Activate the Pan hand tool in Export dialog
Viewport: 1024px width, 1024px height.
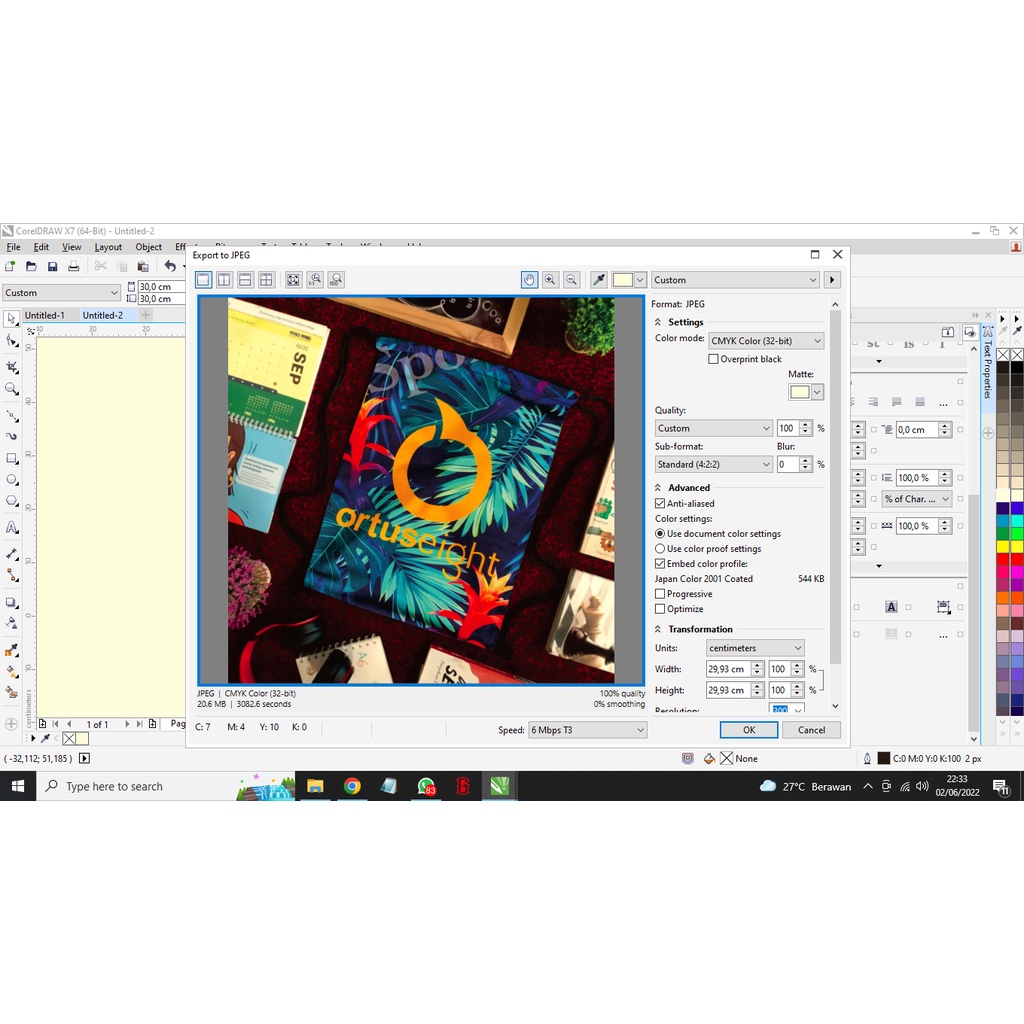click(529, 280)
